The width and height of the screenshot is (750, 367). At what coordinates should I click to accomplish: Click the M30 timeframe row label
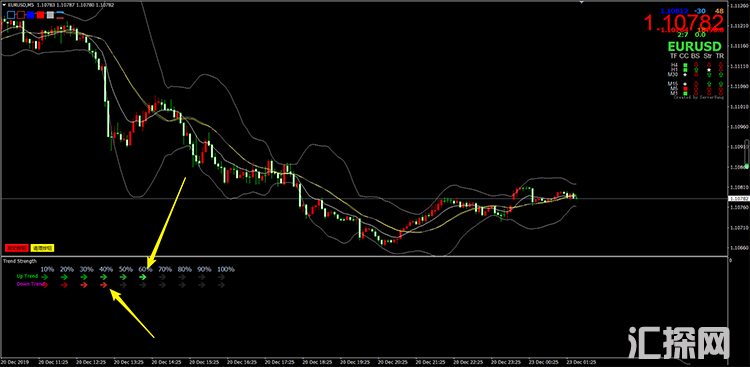[x=673, y=74]
